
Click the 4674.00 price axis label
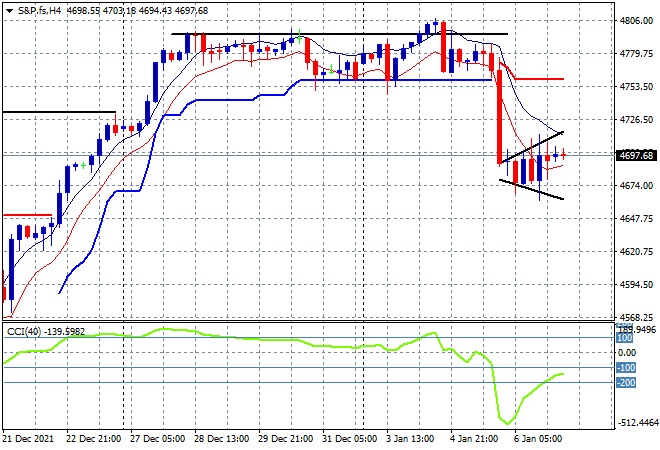636,186
